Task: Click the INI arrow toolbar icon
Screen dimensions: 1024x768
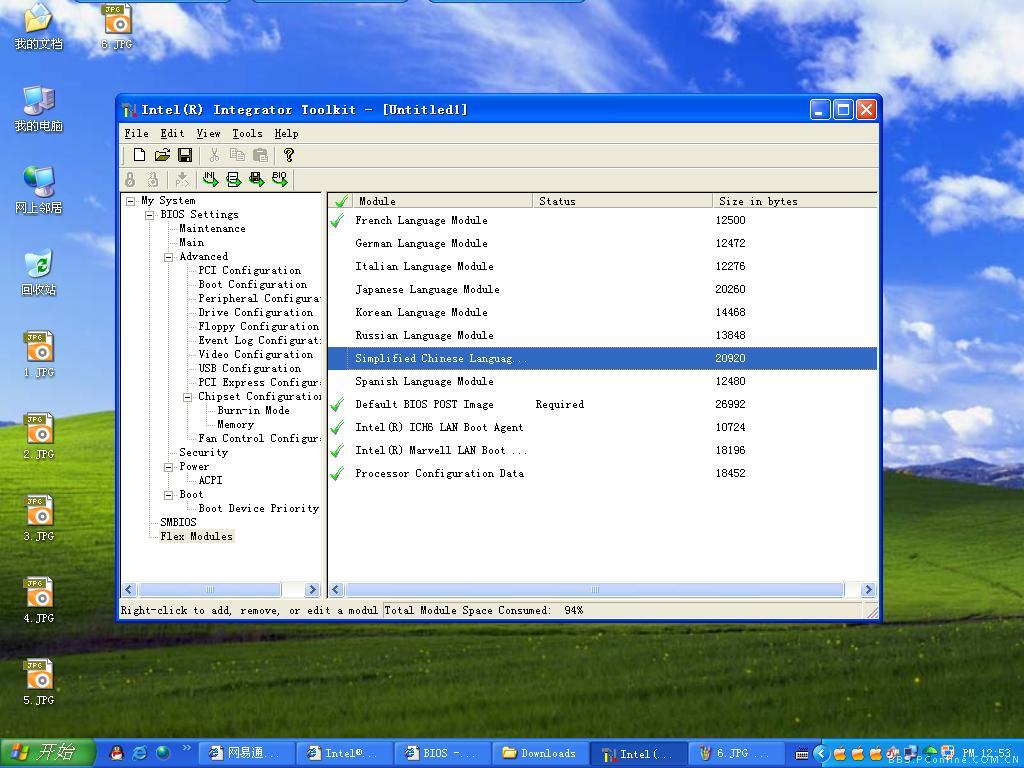Action: (x=210, y=179)
